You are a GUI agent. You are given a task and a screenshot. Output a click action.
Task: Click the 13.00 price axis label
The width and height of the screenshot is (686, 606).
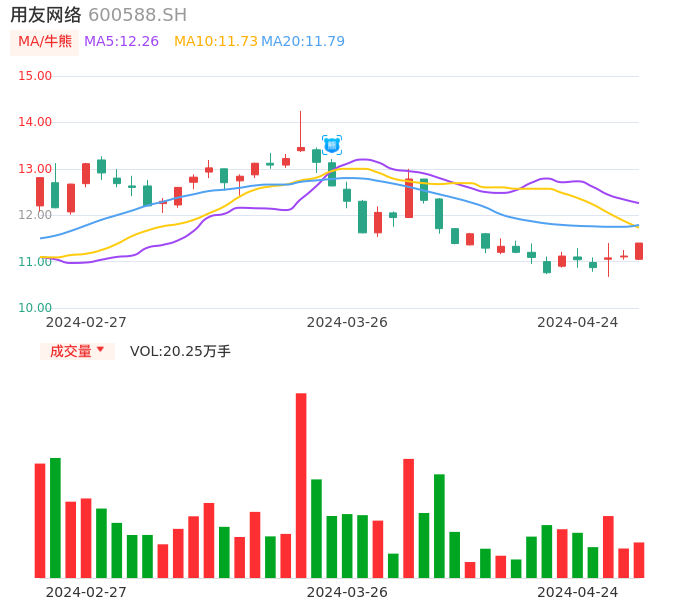click(x=35, y=169)
